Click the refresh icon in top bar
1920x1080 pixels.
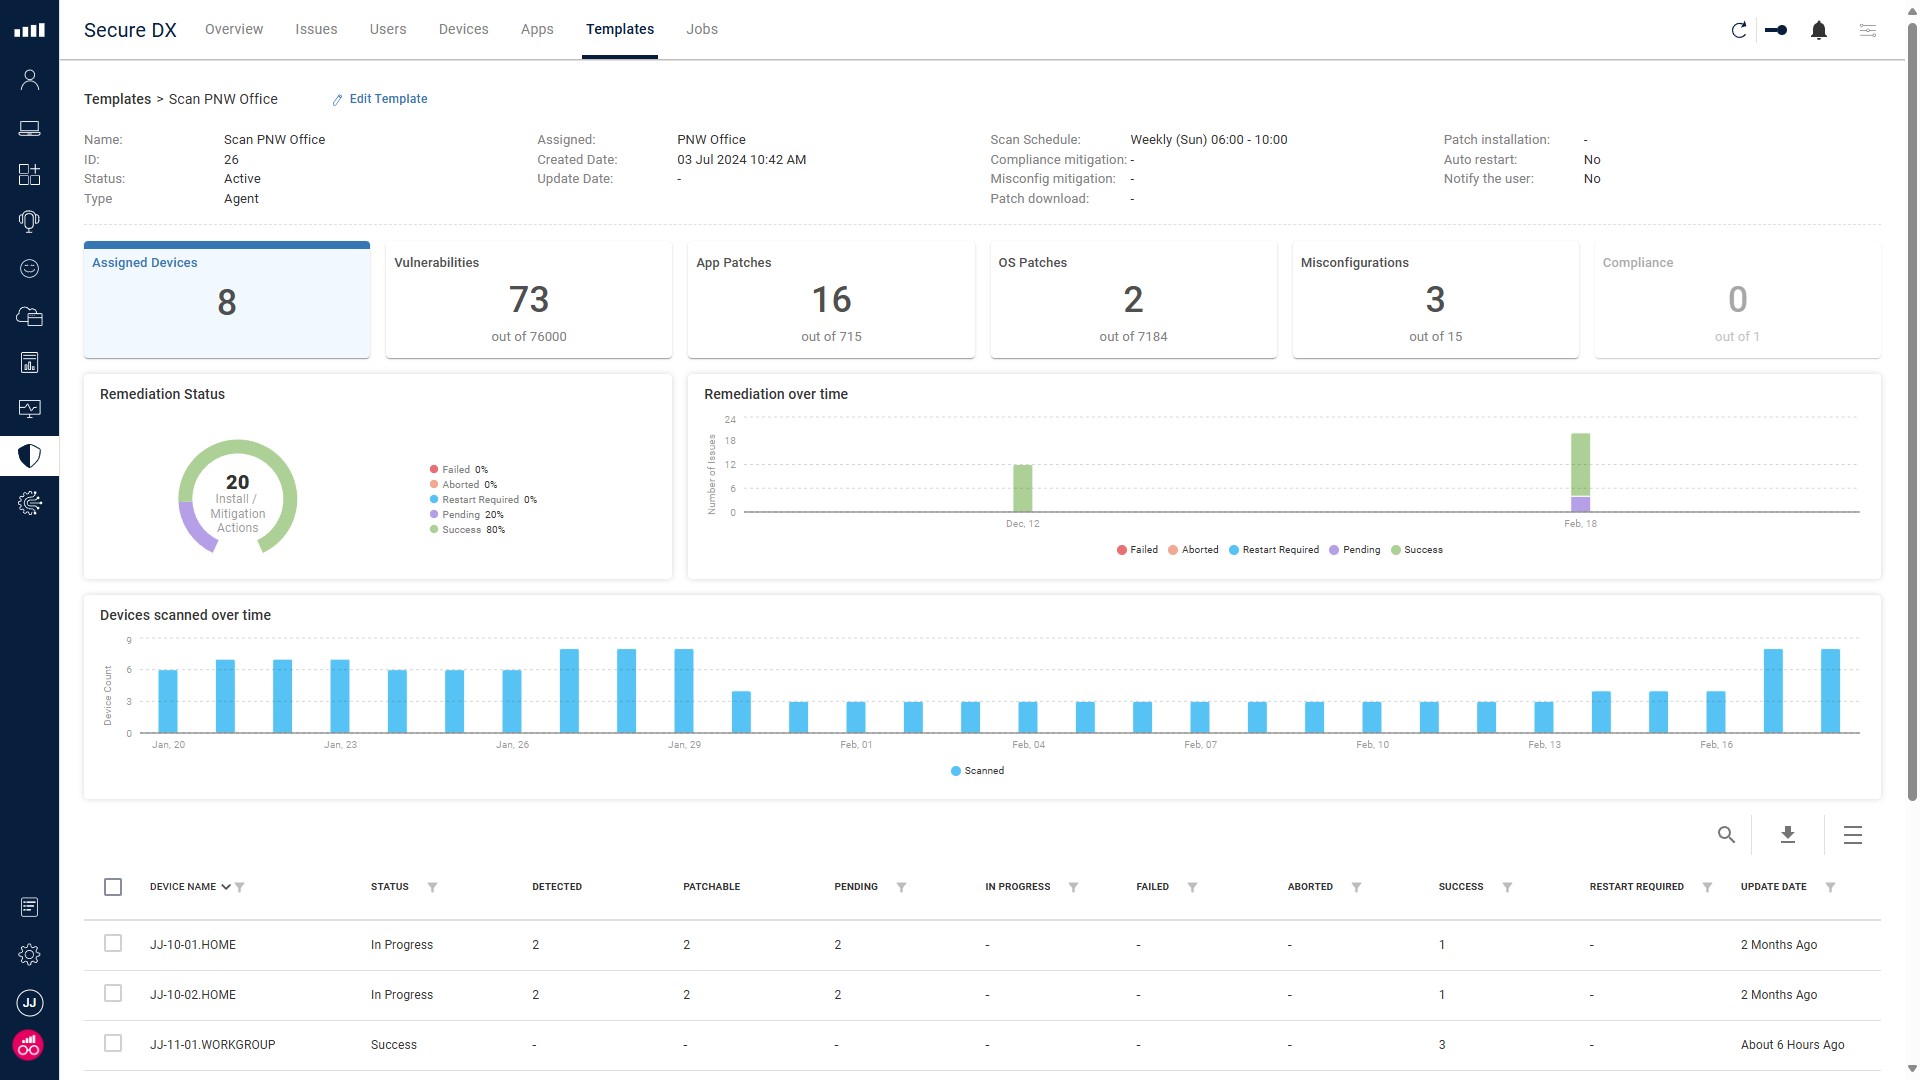coord(1739,30)
